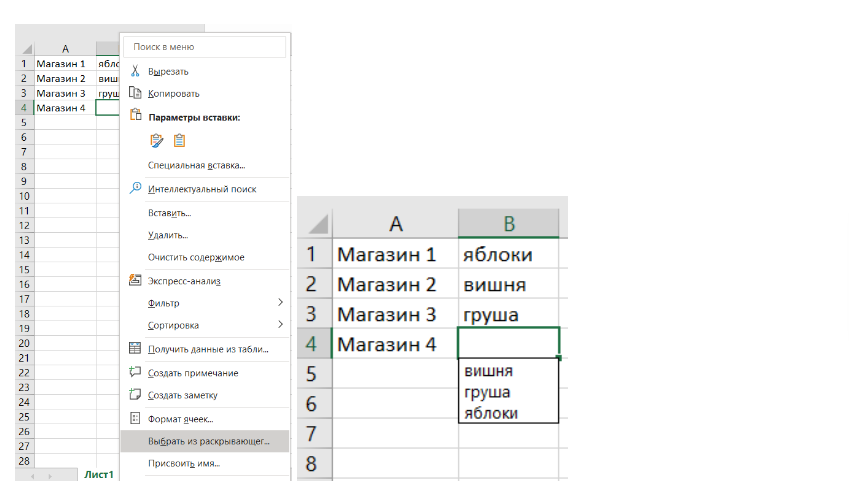Click Магазин 3 cell in small sheet
This screenshot has height=485, width=849.
66,93
